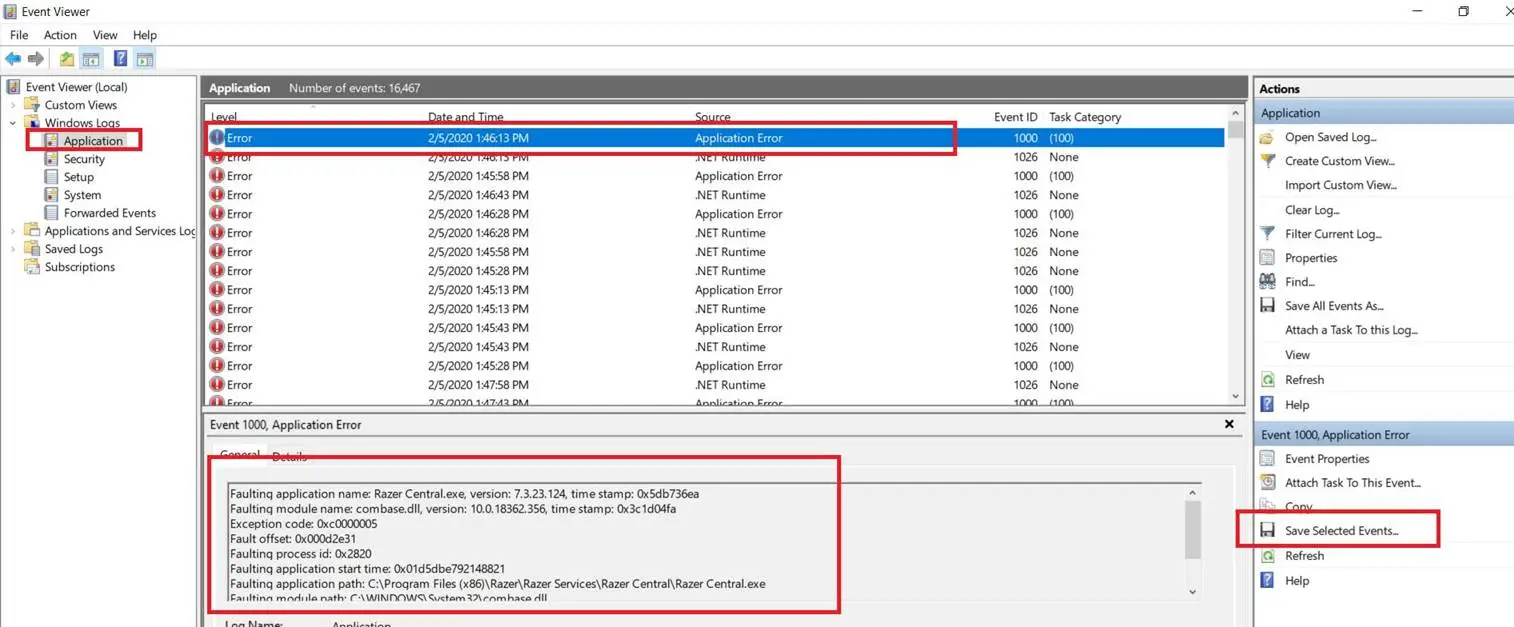Click the Save Selected Events disk icon
Screen dimensions: 1514x627
pos(1267,530)
